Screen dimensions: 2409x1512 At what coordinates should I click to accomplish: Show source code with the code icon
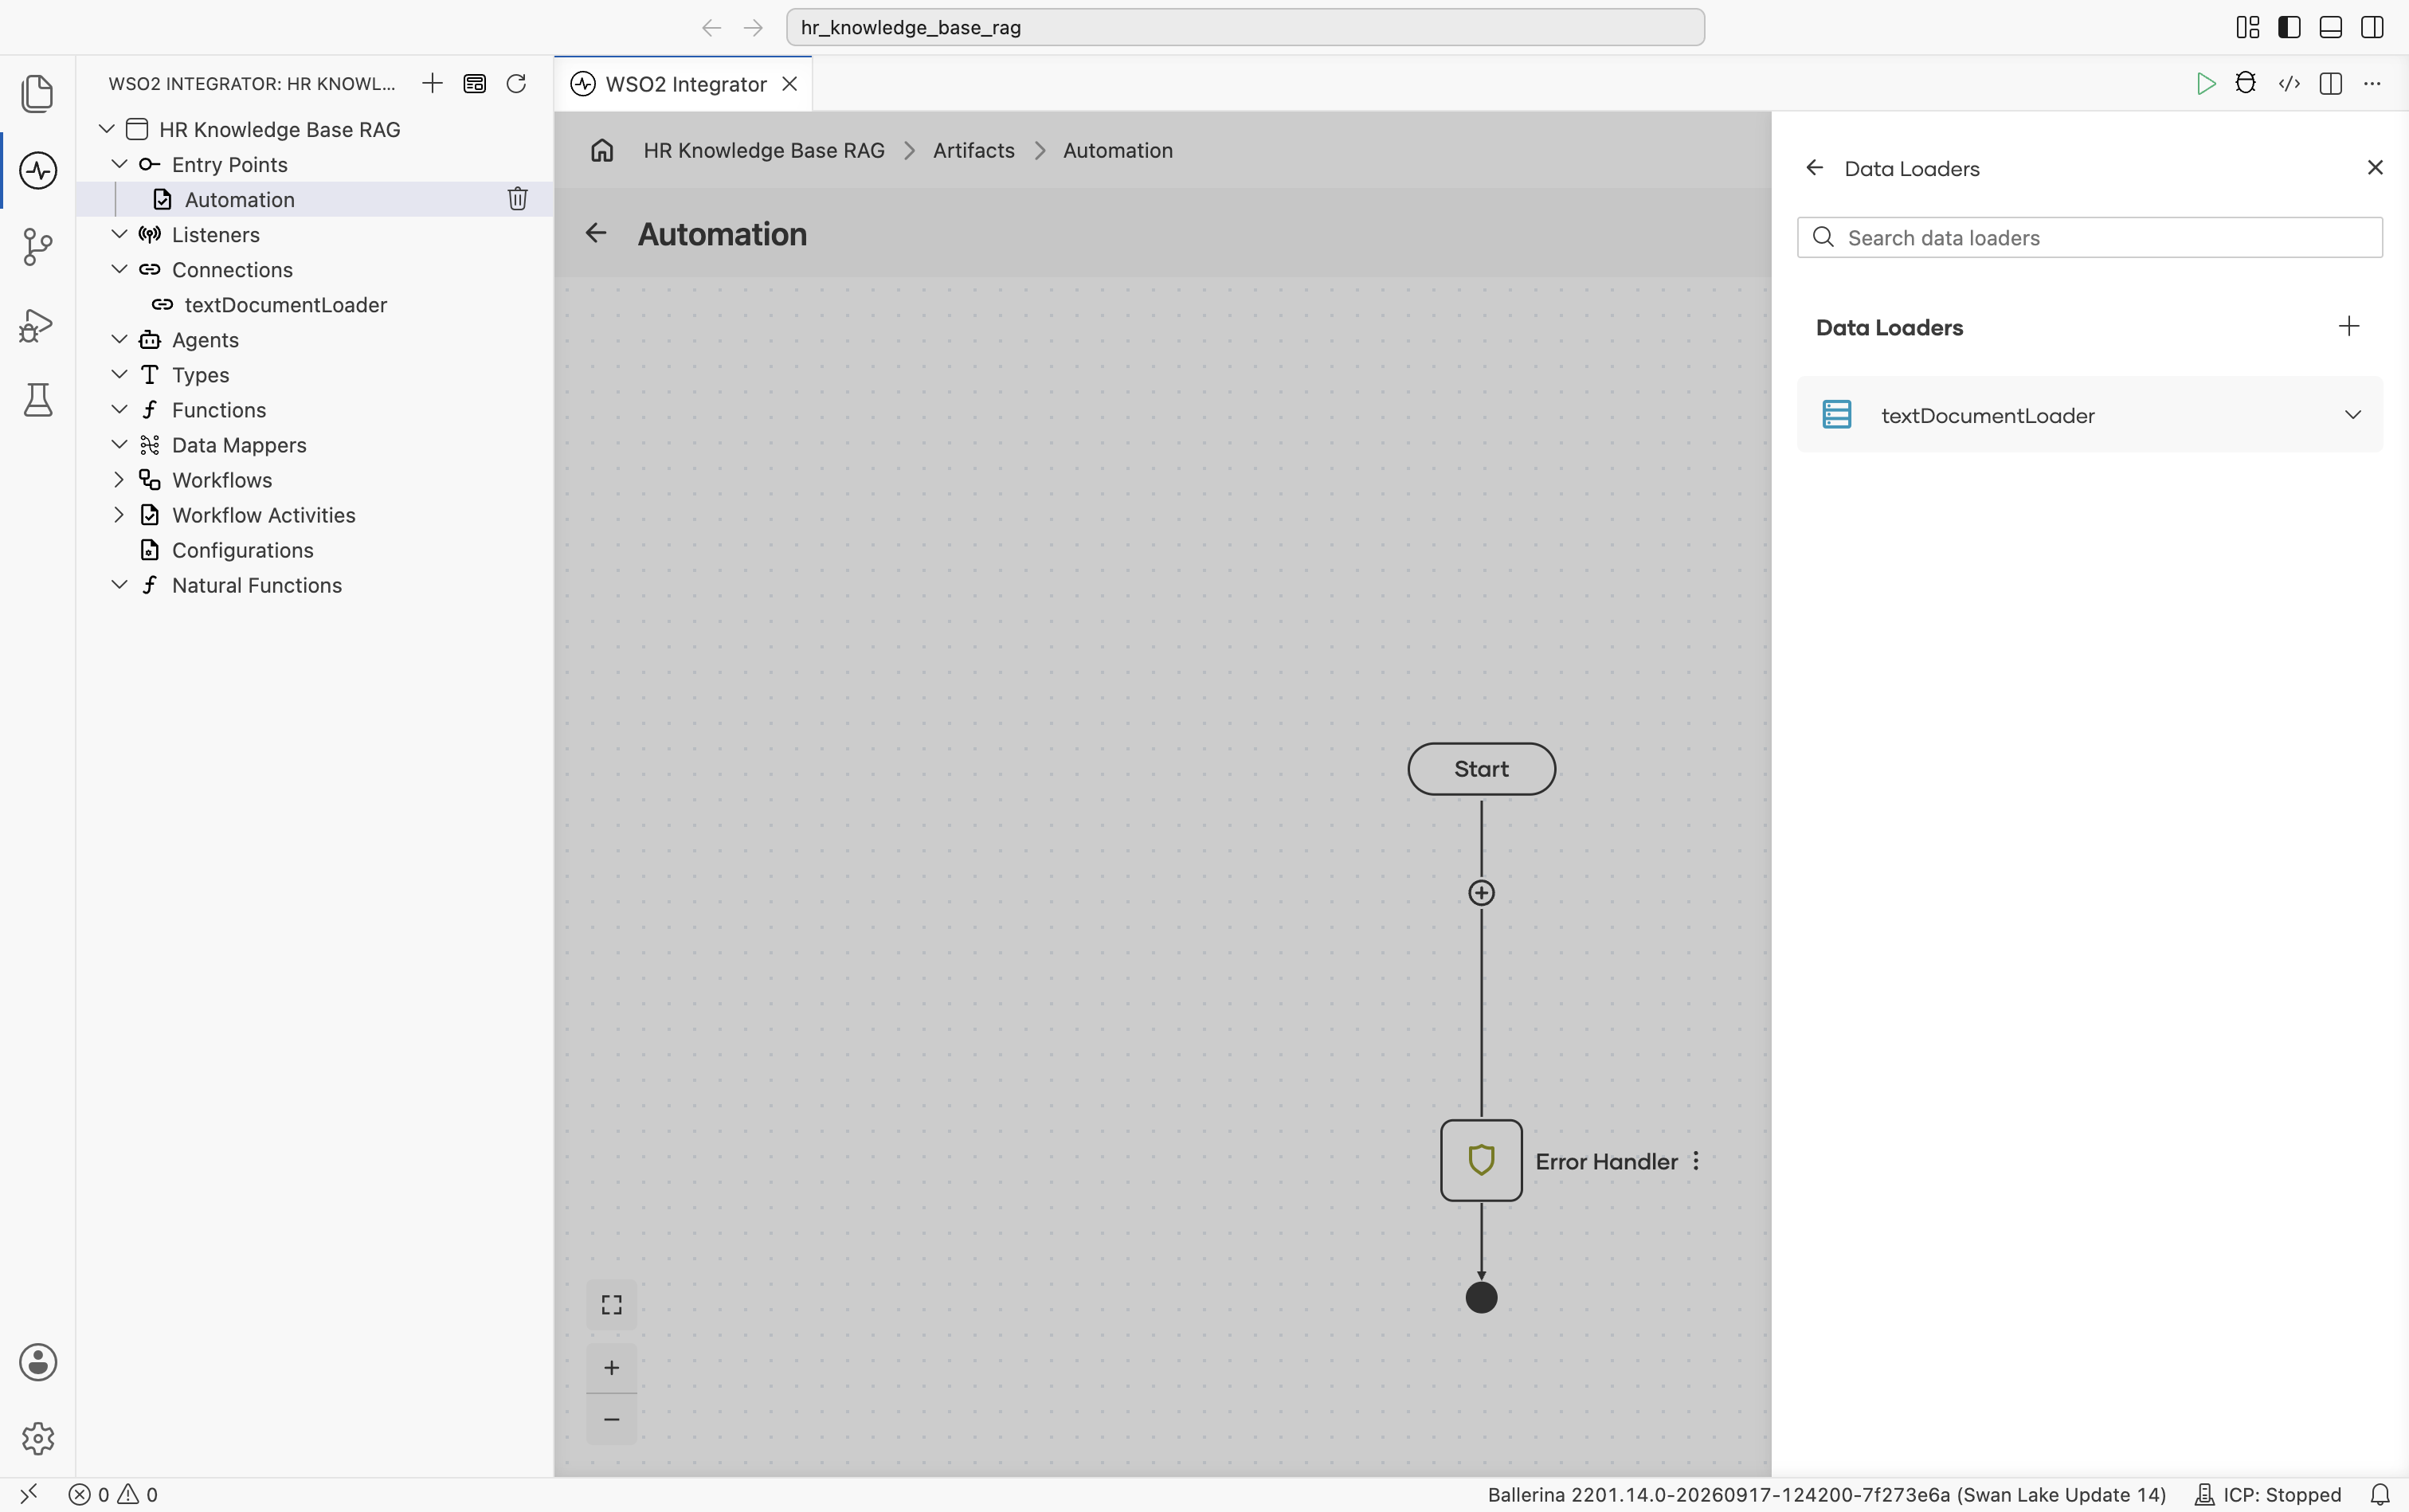[2288, 83]
